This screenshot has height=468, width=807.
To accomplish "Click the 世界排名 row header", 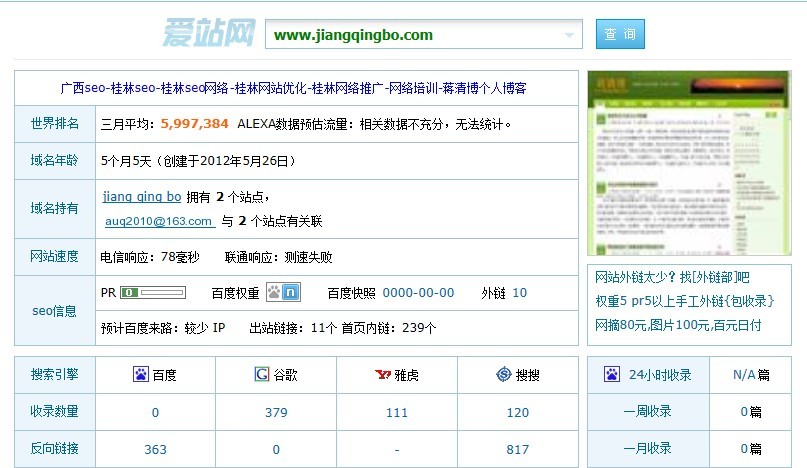I will 55,124.
